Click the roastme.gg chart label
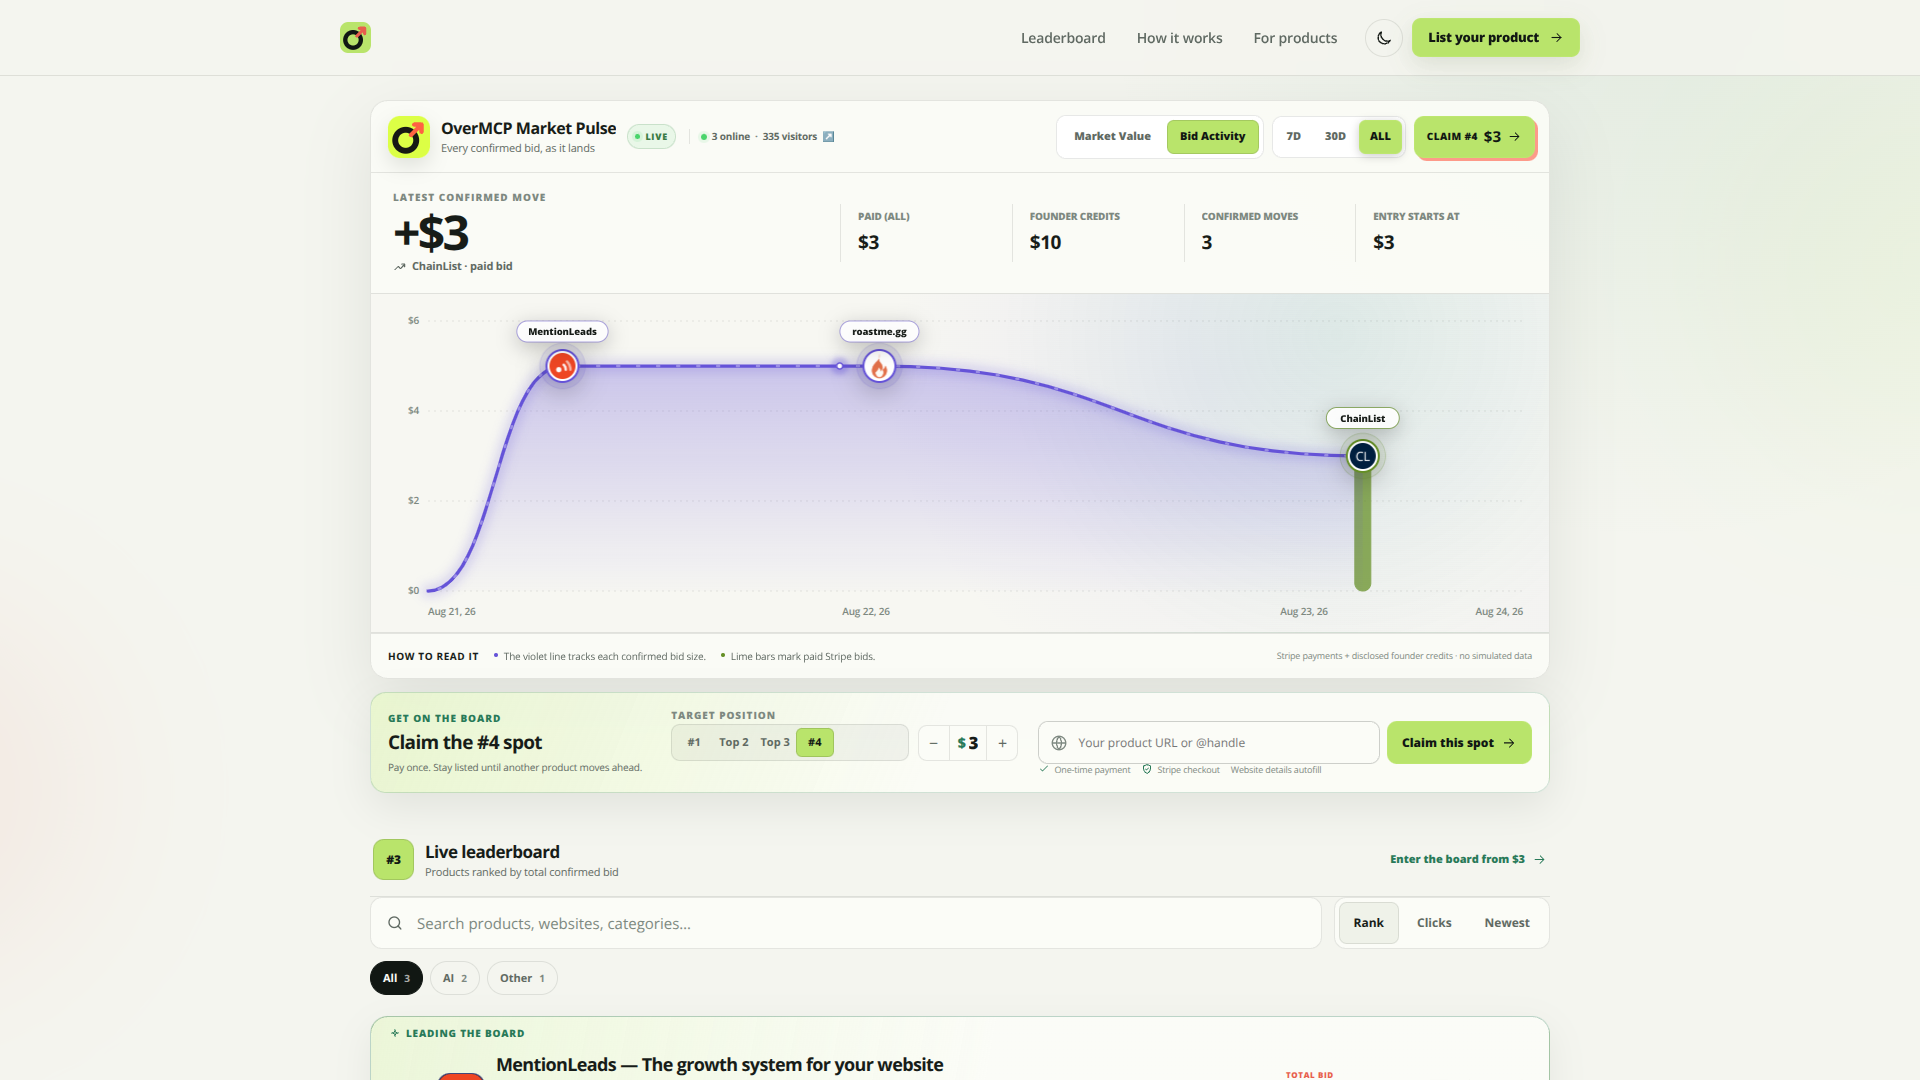Viewport: 1920px width, 1080px height. 879,332
